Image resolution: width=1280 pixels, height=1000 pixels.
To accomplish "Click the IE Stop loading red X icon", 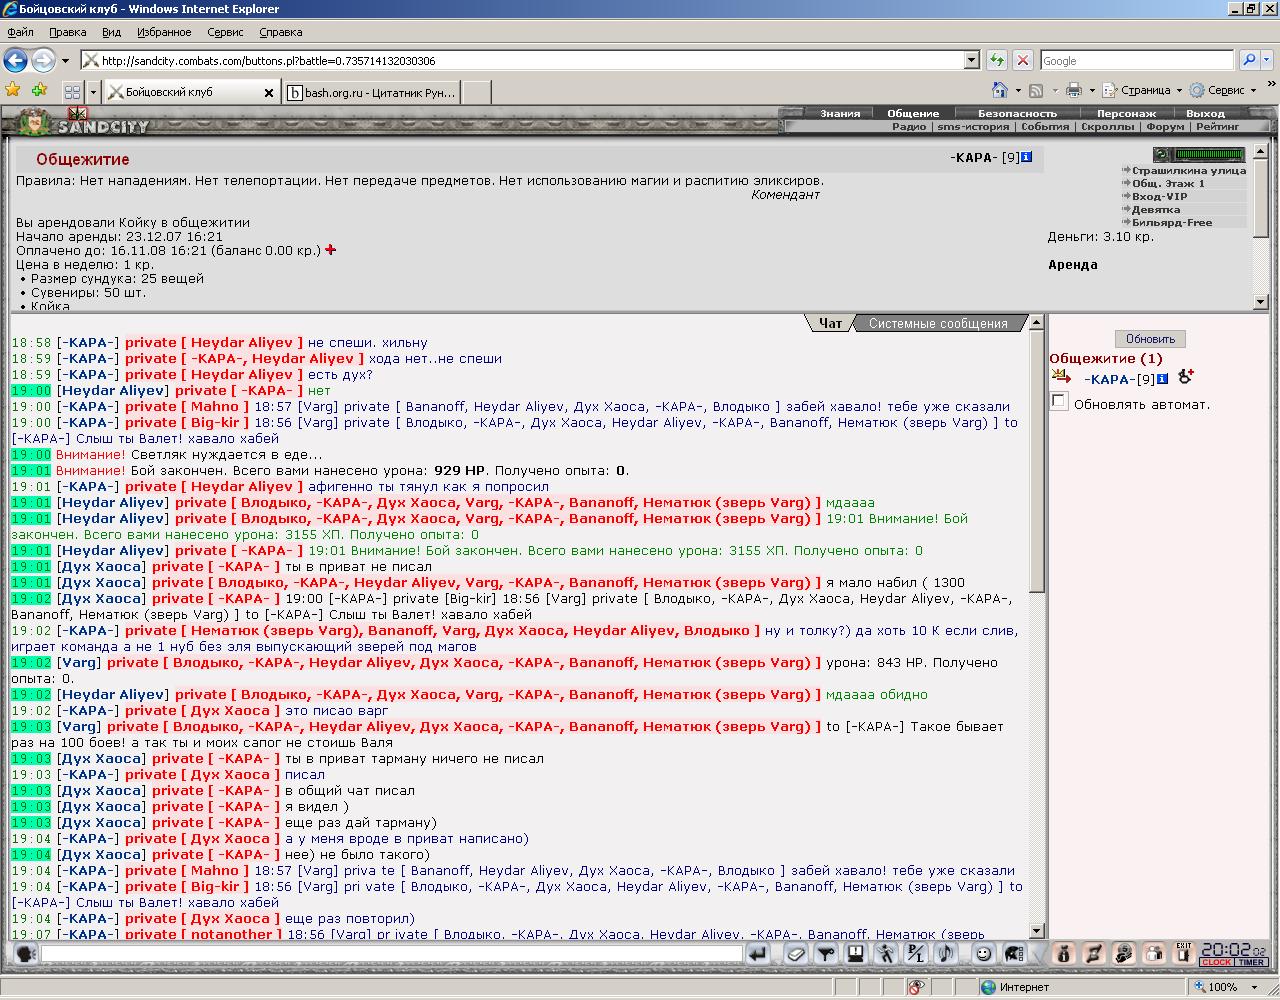I will [1022, 60].
